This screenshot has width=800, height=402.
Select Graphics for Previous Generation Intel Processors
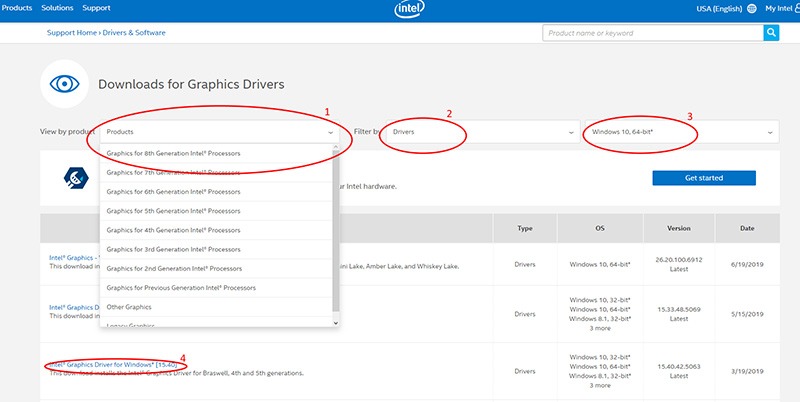pyautogui.click(x=216, y=288)
